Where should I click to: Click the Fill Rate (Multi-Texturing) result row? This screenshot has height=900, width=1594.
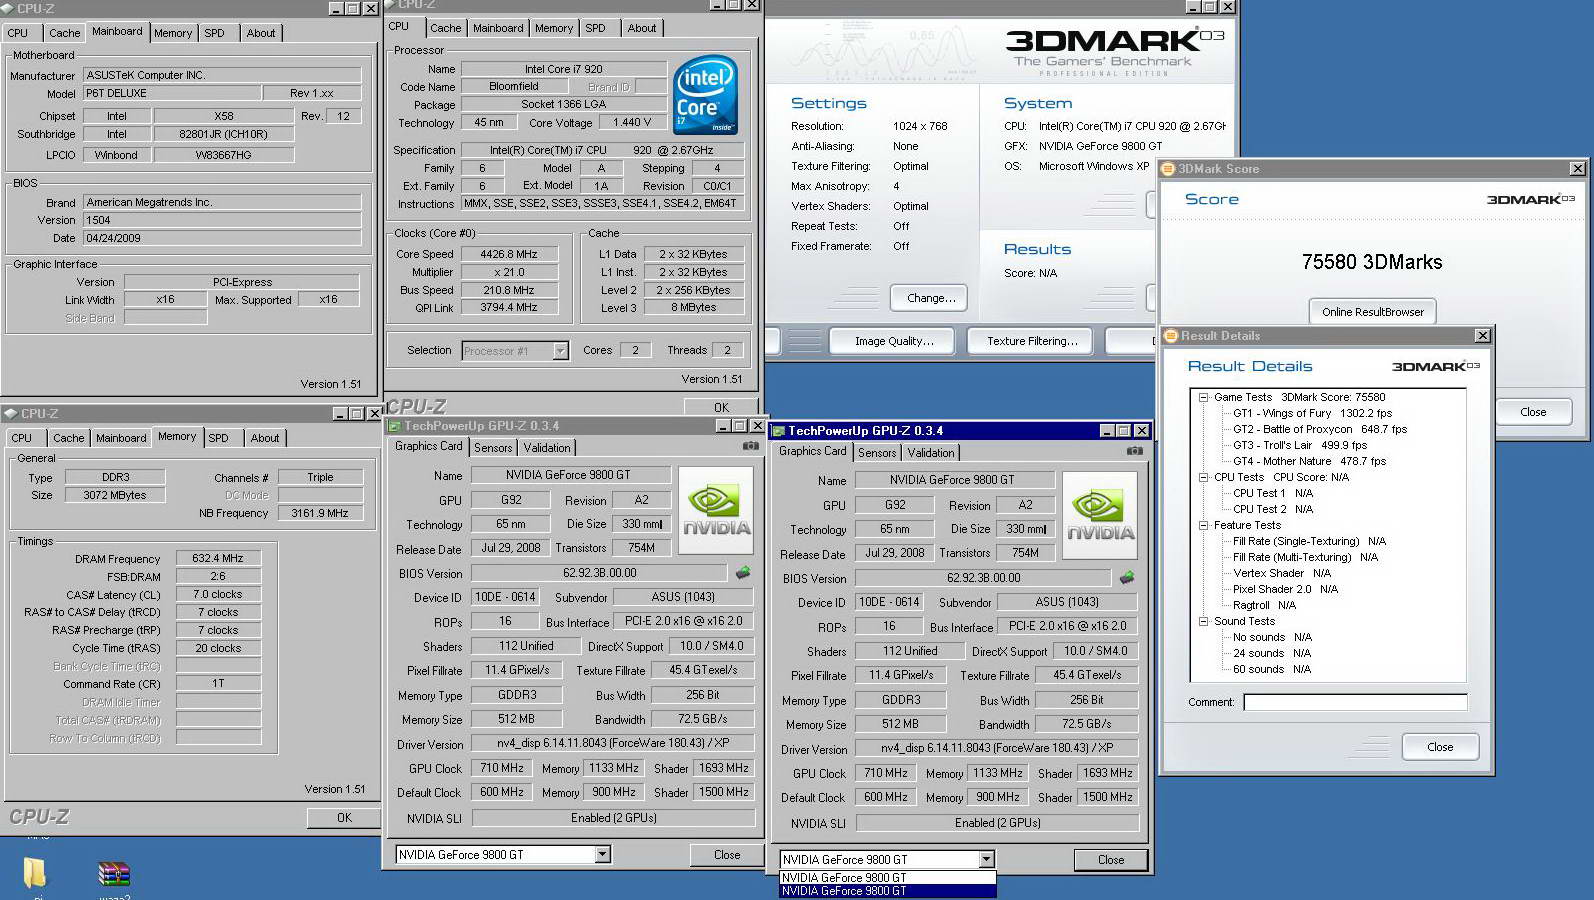tap(1305, 557)
